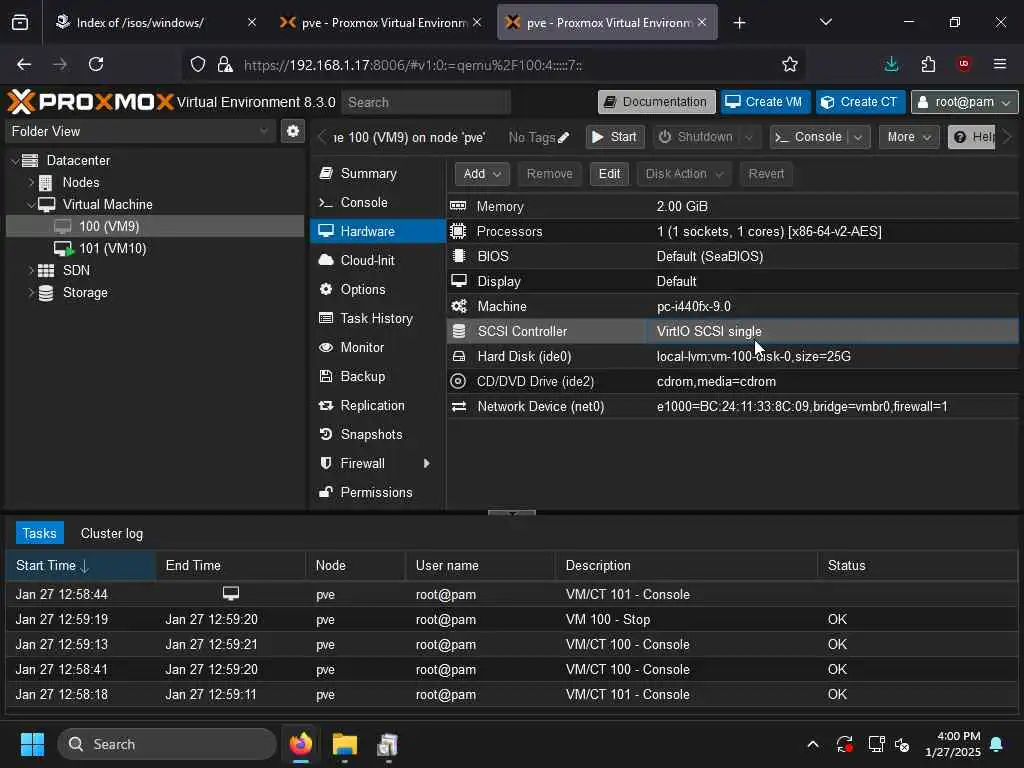Show hidden system tray icons chevron

[812, 744]
